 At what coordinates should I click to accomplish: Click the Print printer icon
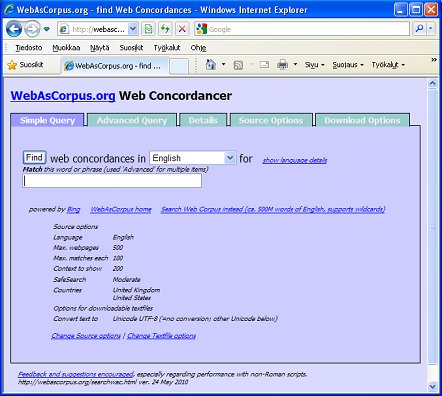(283, 64)
